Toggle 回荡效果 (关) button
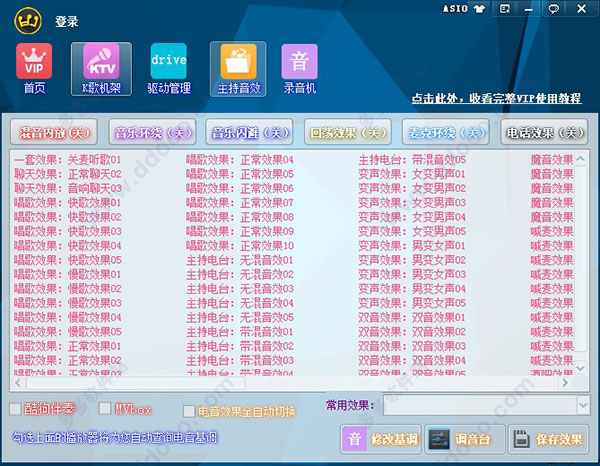Viewport: 600px width, 466px height. 347,132
